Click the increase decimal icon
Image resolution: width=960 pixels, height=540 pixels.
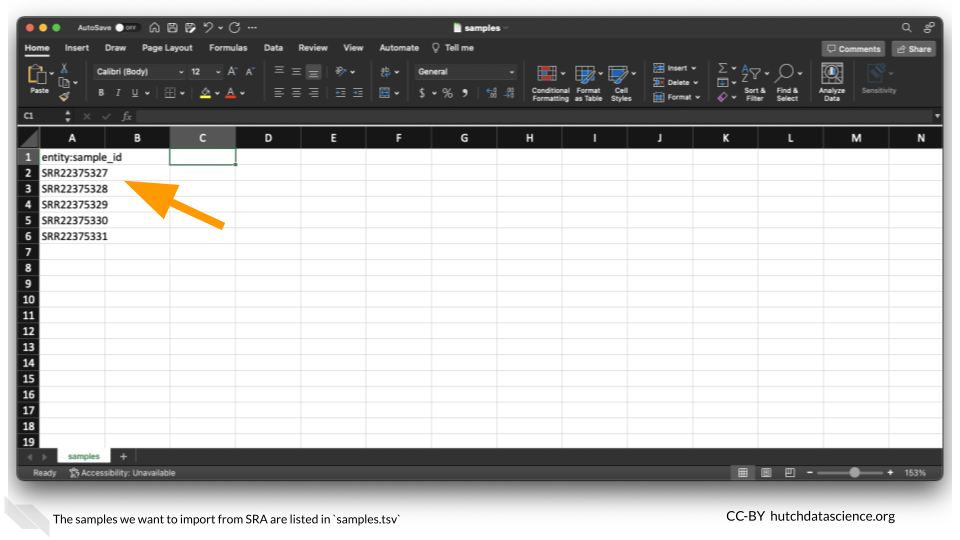point(491,93)
